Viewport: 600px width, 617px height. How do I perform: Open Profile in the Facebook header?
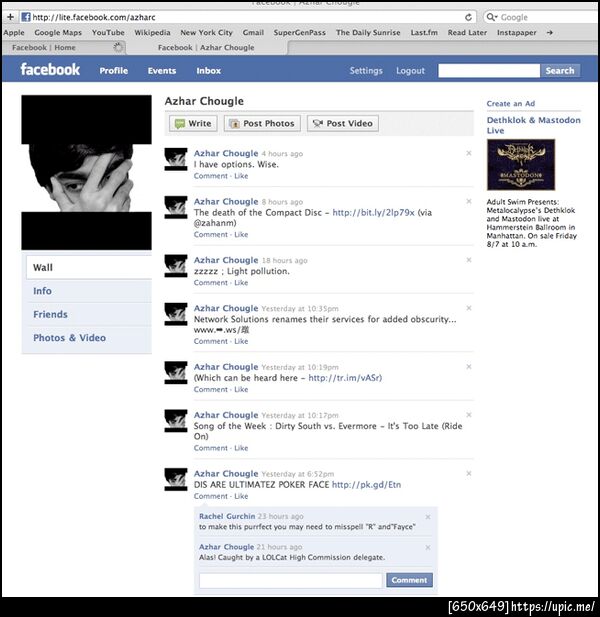click(114, 70)
